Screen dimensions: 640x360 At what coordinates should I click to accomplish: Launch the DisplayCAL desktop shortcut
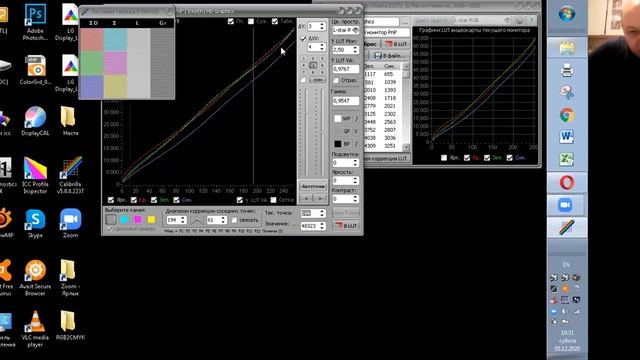(x=35, y=121)
